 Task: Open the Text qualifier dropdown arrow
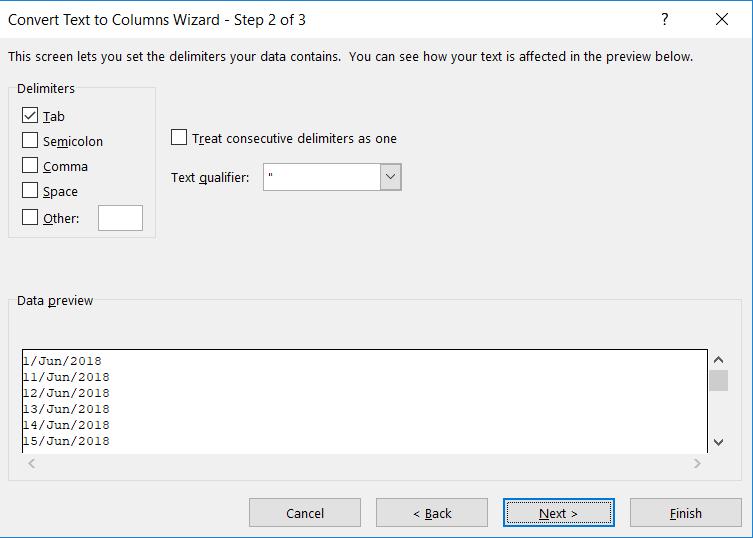[390, 178]
